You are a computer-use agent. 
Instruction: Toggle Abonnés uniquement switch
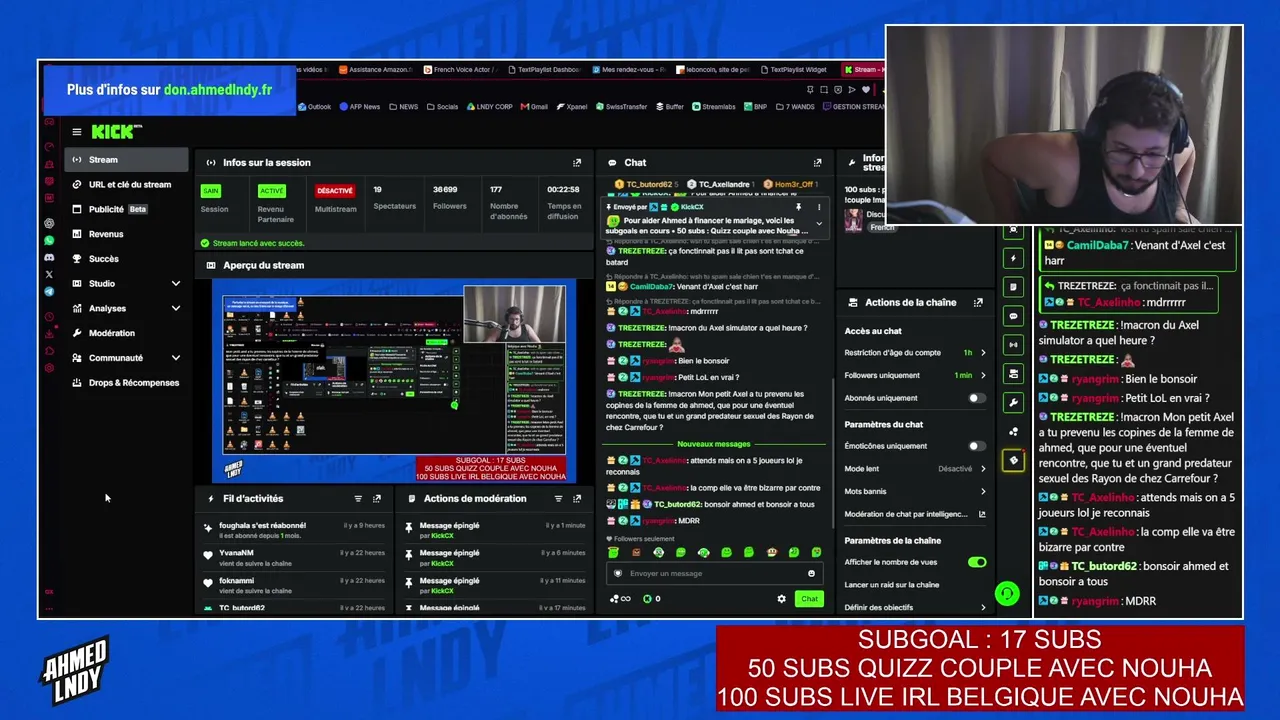pos(977,398)
